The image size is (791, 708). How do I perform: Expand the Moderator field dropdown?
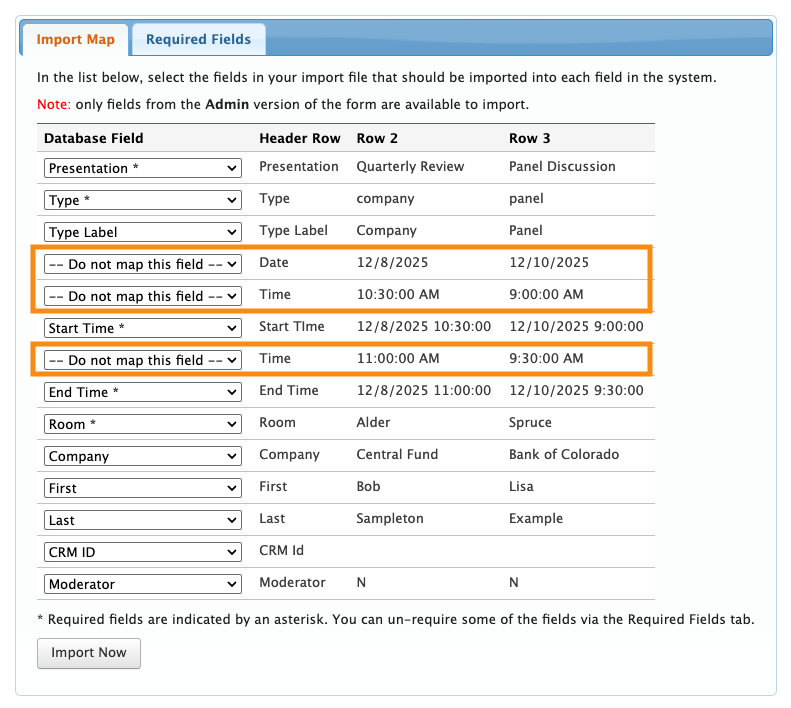click(142, 584)
